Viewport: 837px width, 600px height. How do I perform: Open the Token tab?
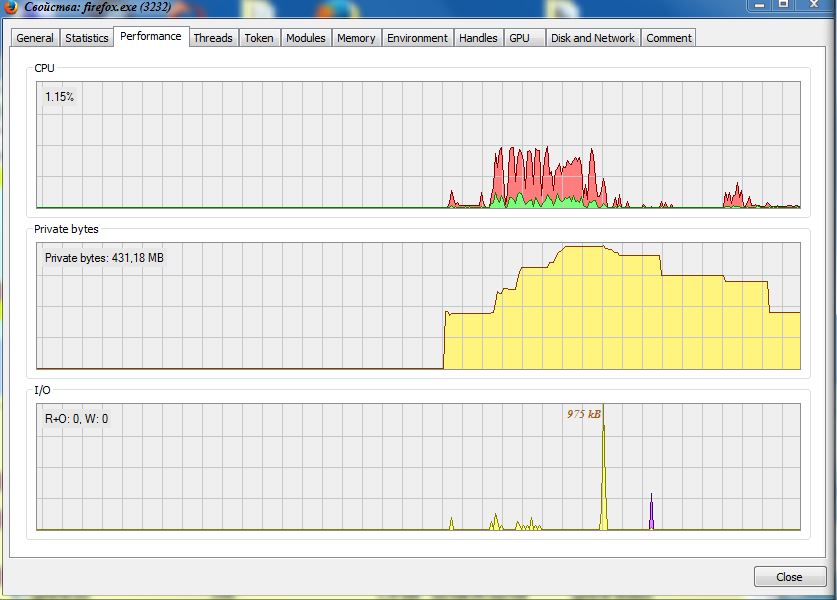pos(259,38)
